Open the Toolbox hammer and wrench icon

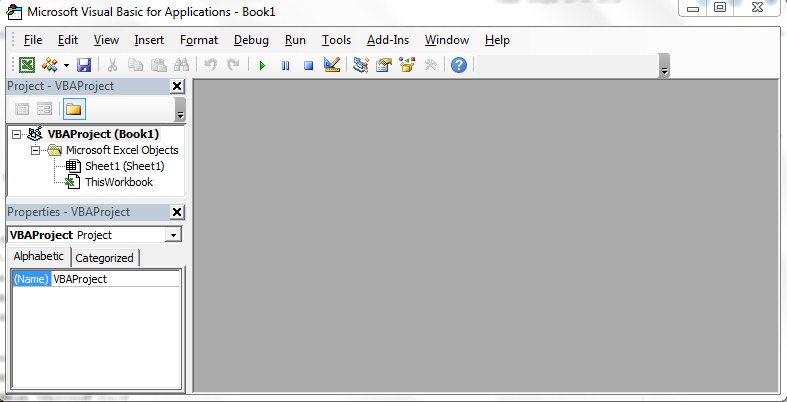[431, 65]
